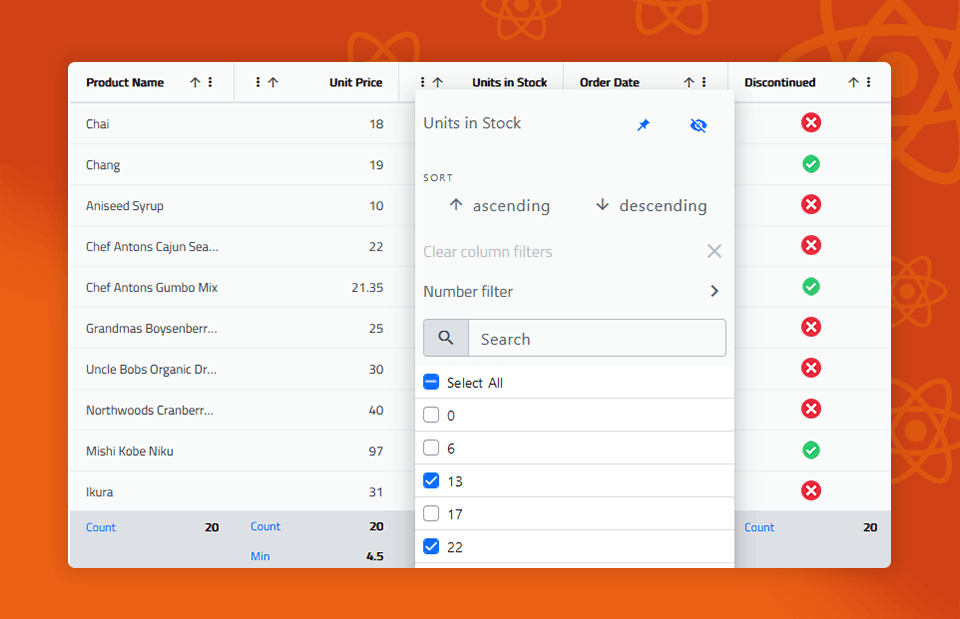960x619 pixels.
Task: Open Discontinued column options menu
Action: 868,83
